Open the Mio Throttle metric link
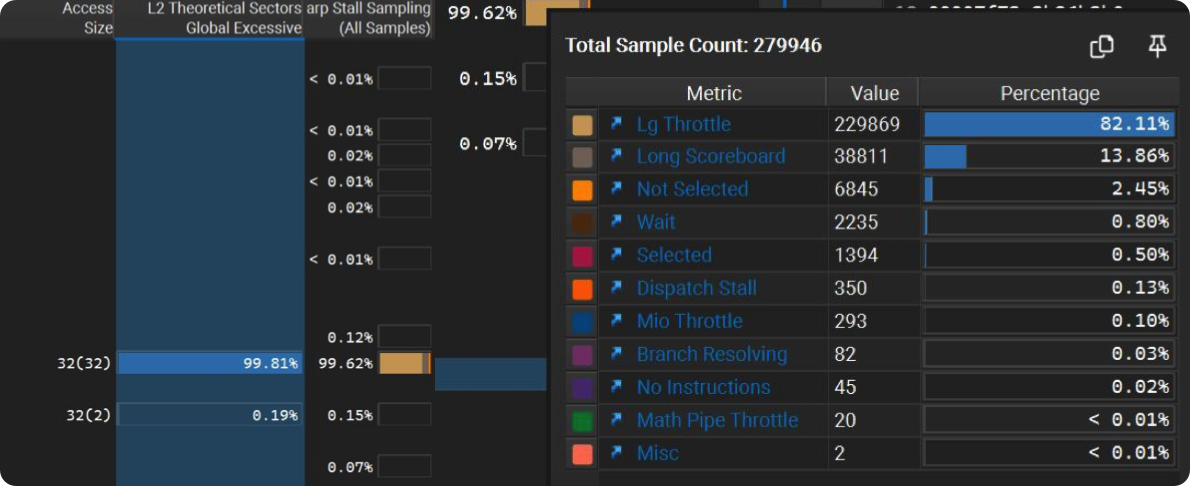This screenshot has height=486, width=1190. click(x=690, y=321)
